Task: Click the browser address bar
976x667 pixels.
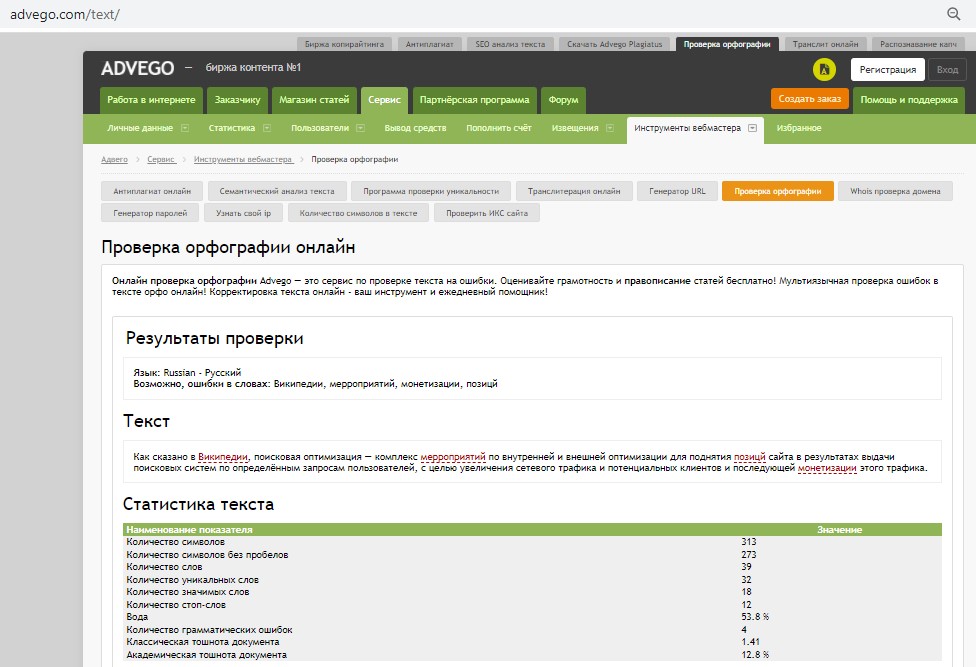Action: click(x=400, y=14)
